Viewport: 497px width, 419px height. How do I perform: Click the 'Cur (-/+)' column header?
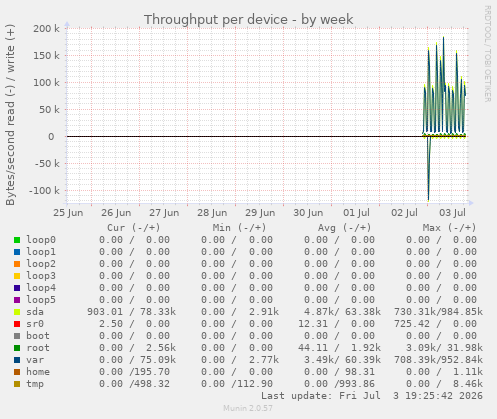(134, 228)
